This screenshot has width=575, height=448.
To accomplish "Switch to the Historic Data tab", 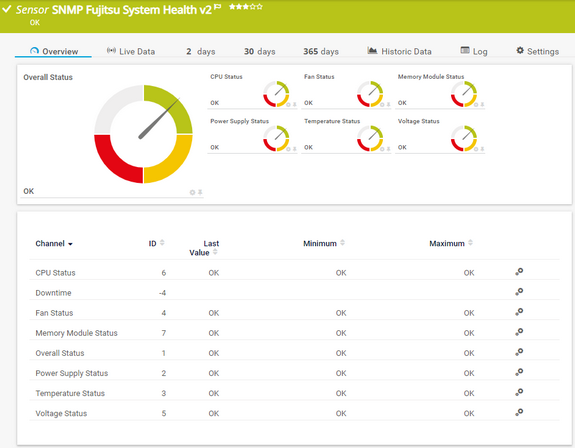I will coord(399,51).
